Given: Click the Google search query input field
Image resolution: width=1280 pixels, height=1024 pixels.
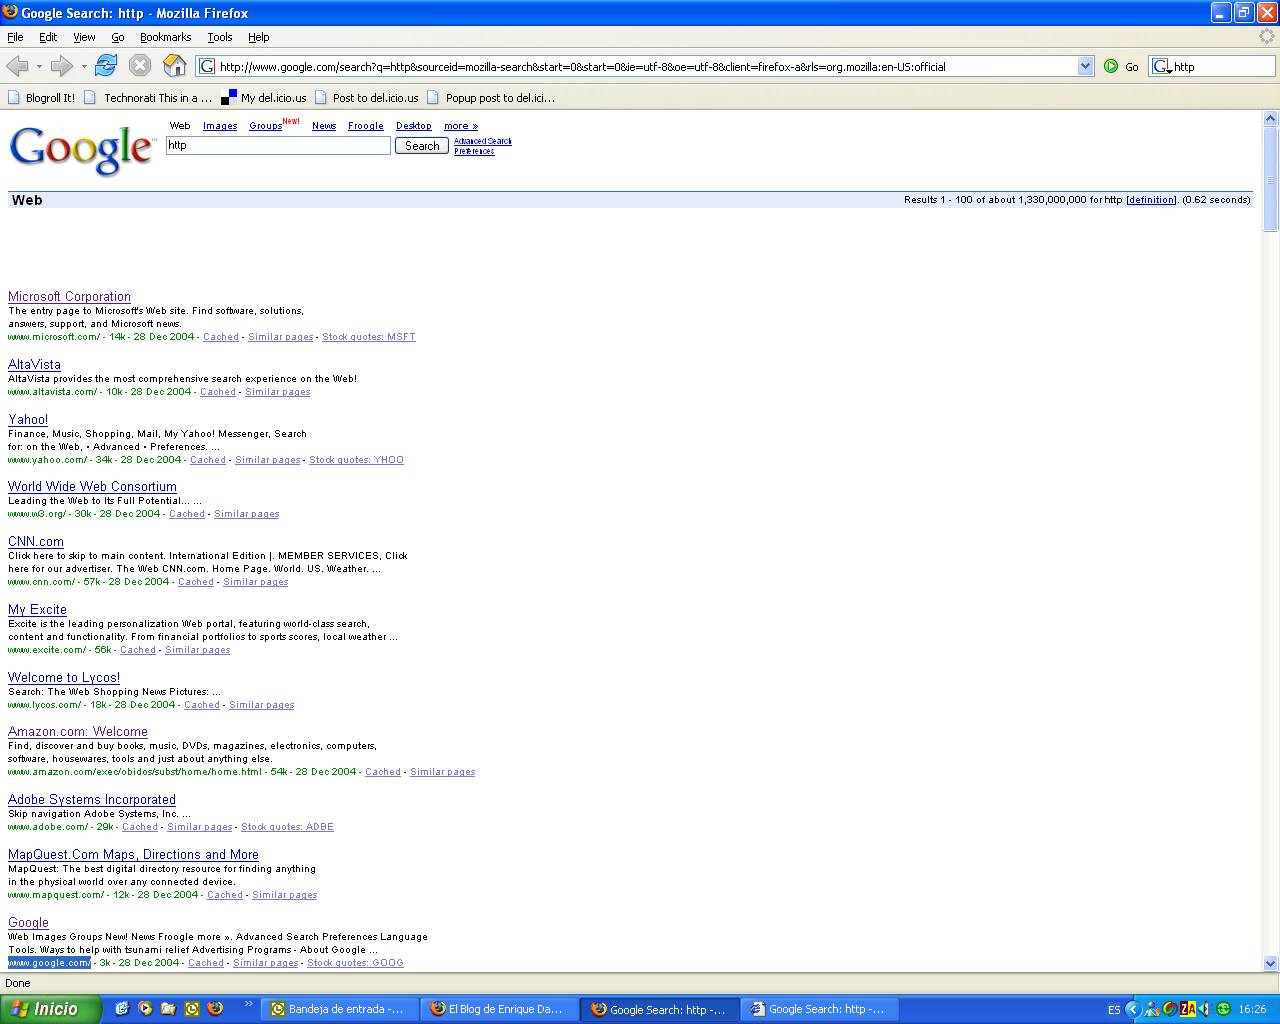Looking at the screenshot, I should click(x=278, y=146).
